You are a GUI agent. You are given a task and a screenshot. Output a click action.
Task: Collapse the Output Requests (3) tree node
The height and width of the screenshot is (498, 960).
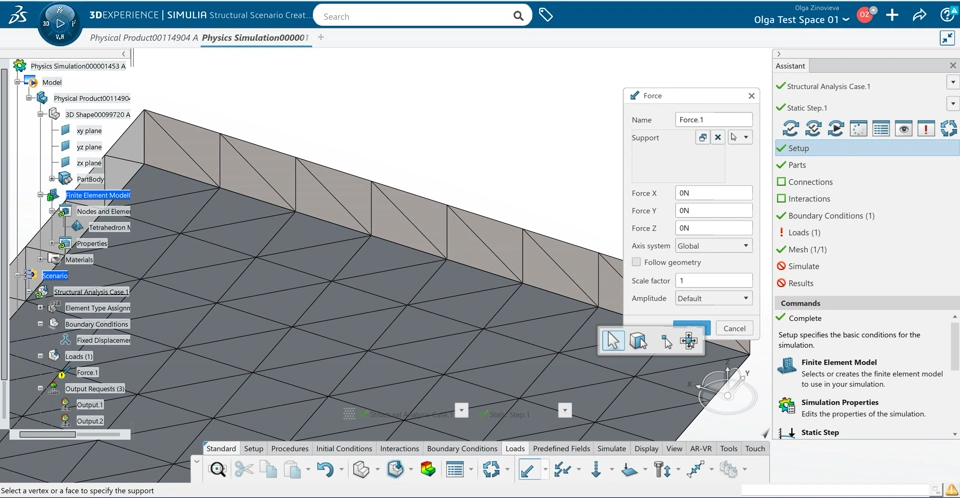[40, 388]
